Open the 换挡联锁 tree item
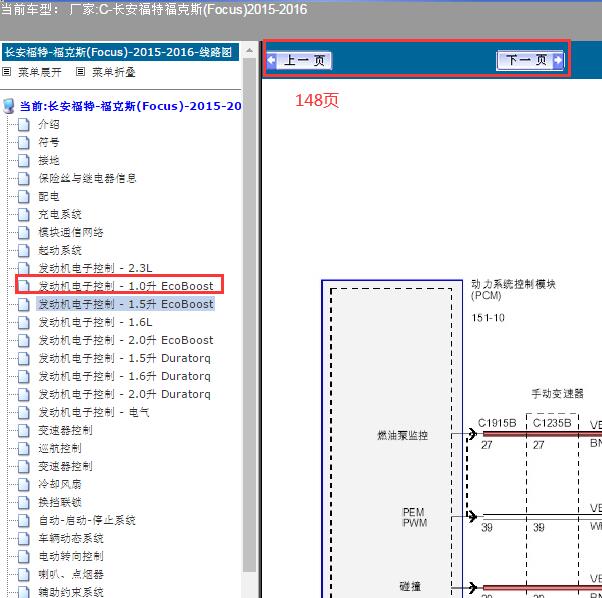The image size is (602, 598). (60, 502)
